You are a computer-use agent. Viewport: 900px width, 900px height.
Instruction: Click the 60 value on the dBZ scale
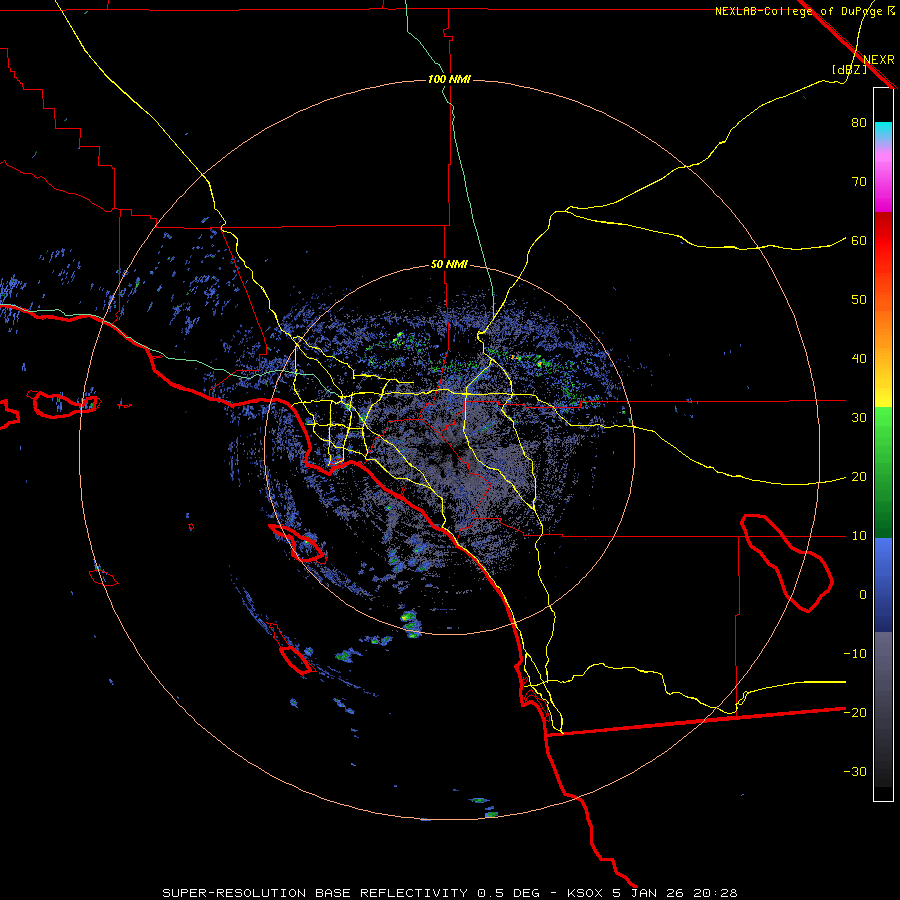[859, 240]
